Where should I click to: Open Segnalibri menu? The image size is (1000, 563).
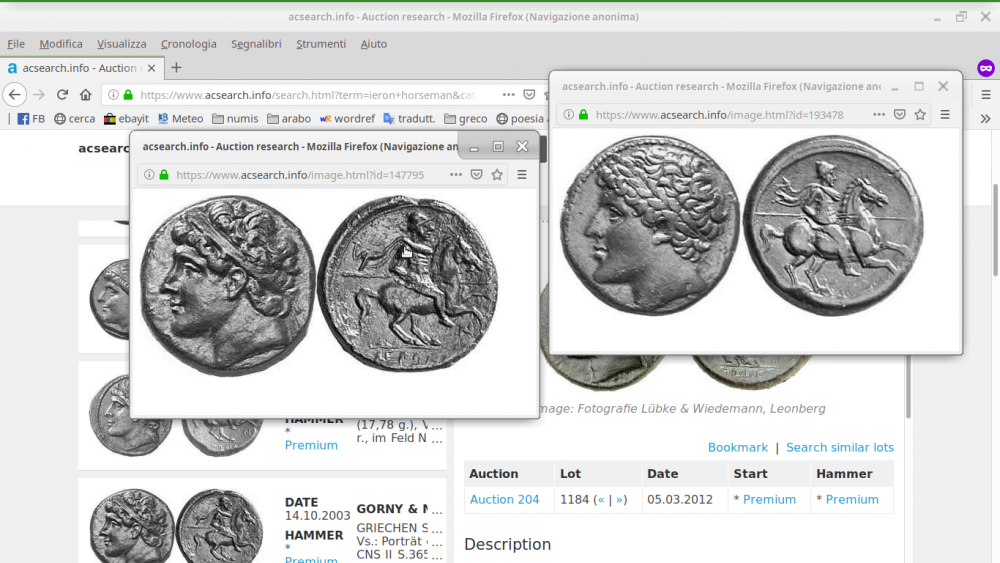[x=256, y=44]
